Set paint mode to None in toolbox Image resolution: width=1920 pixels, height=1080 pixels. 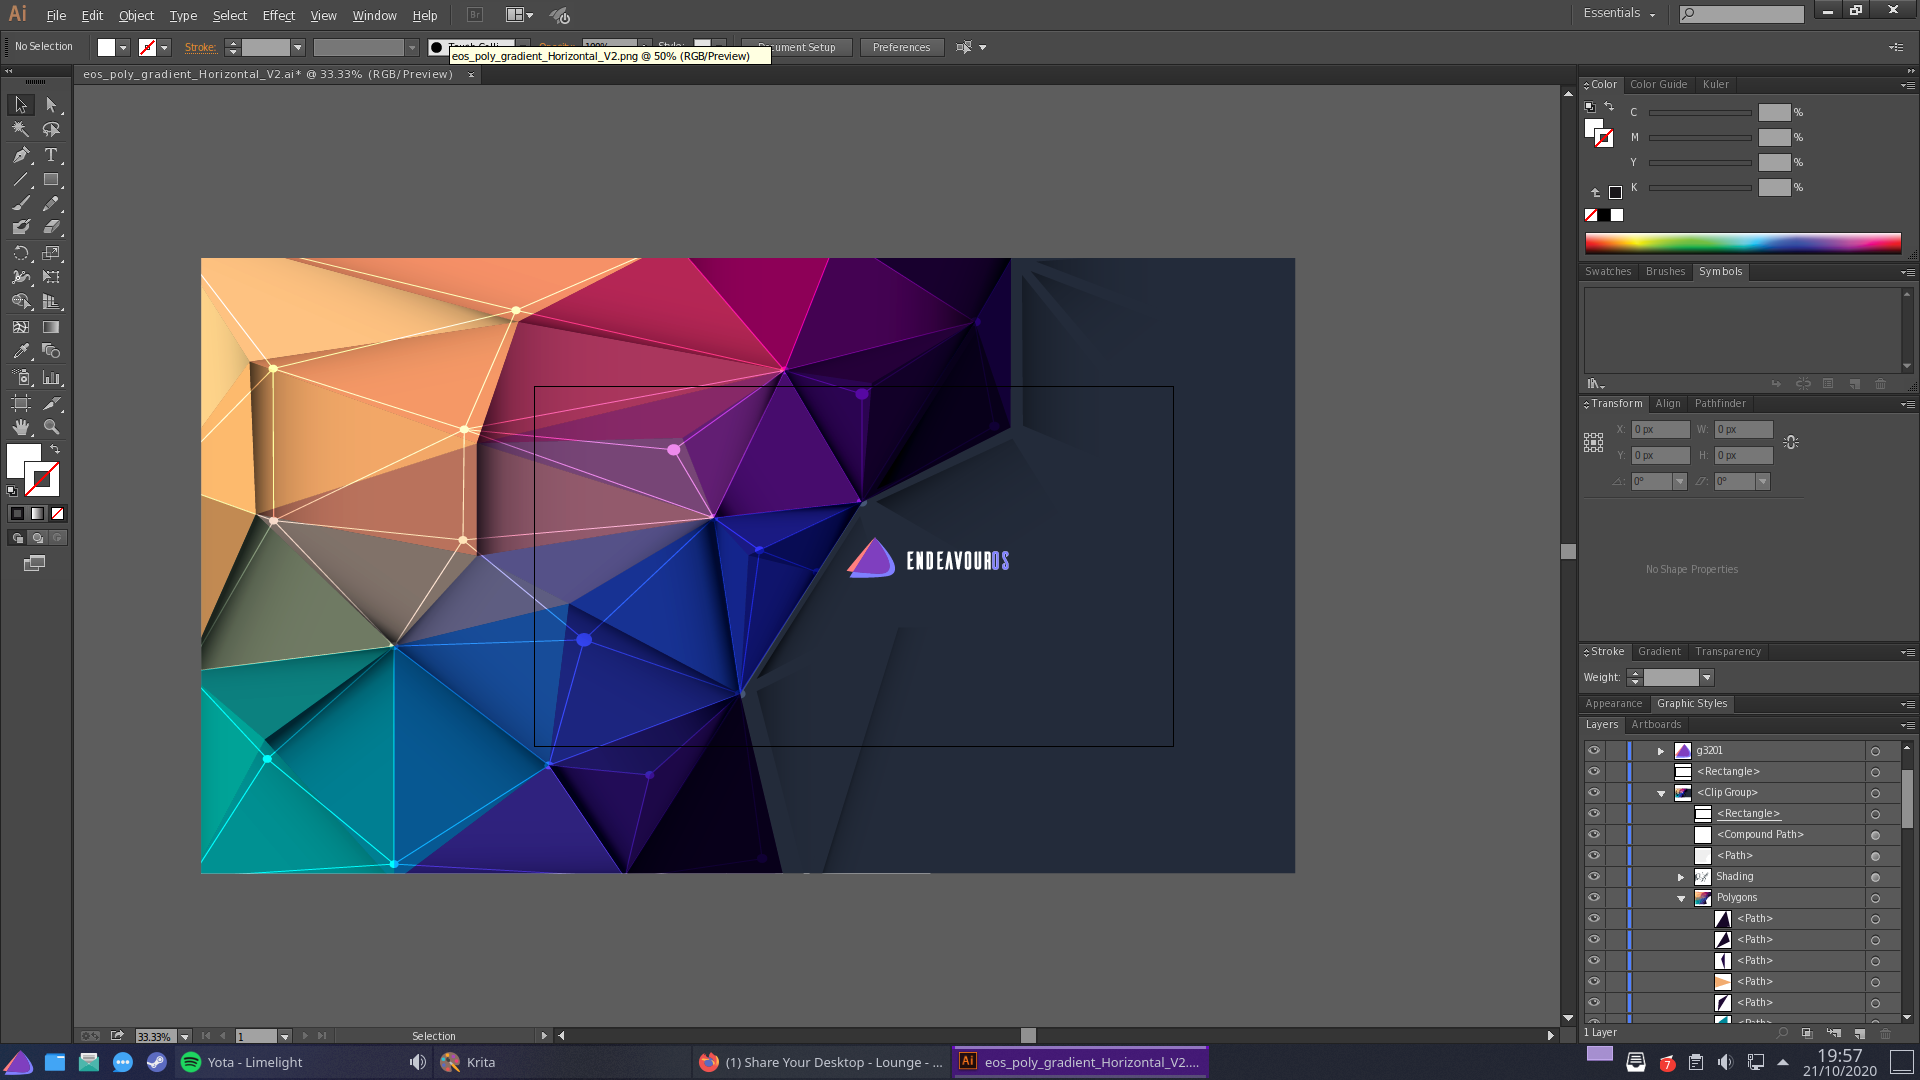(57, 513)
